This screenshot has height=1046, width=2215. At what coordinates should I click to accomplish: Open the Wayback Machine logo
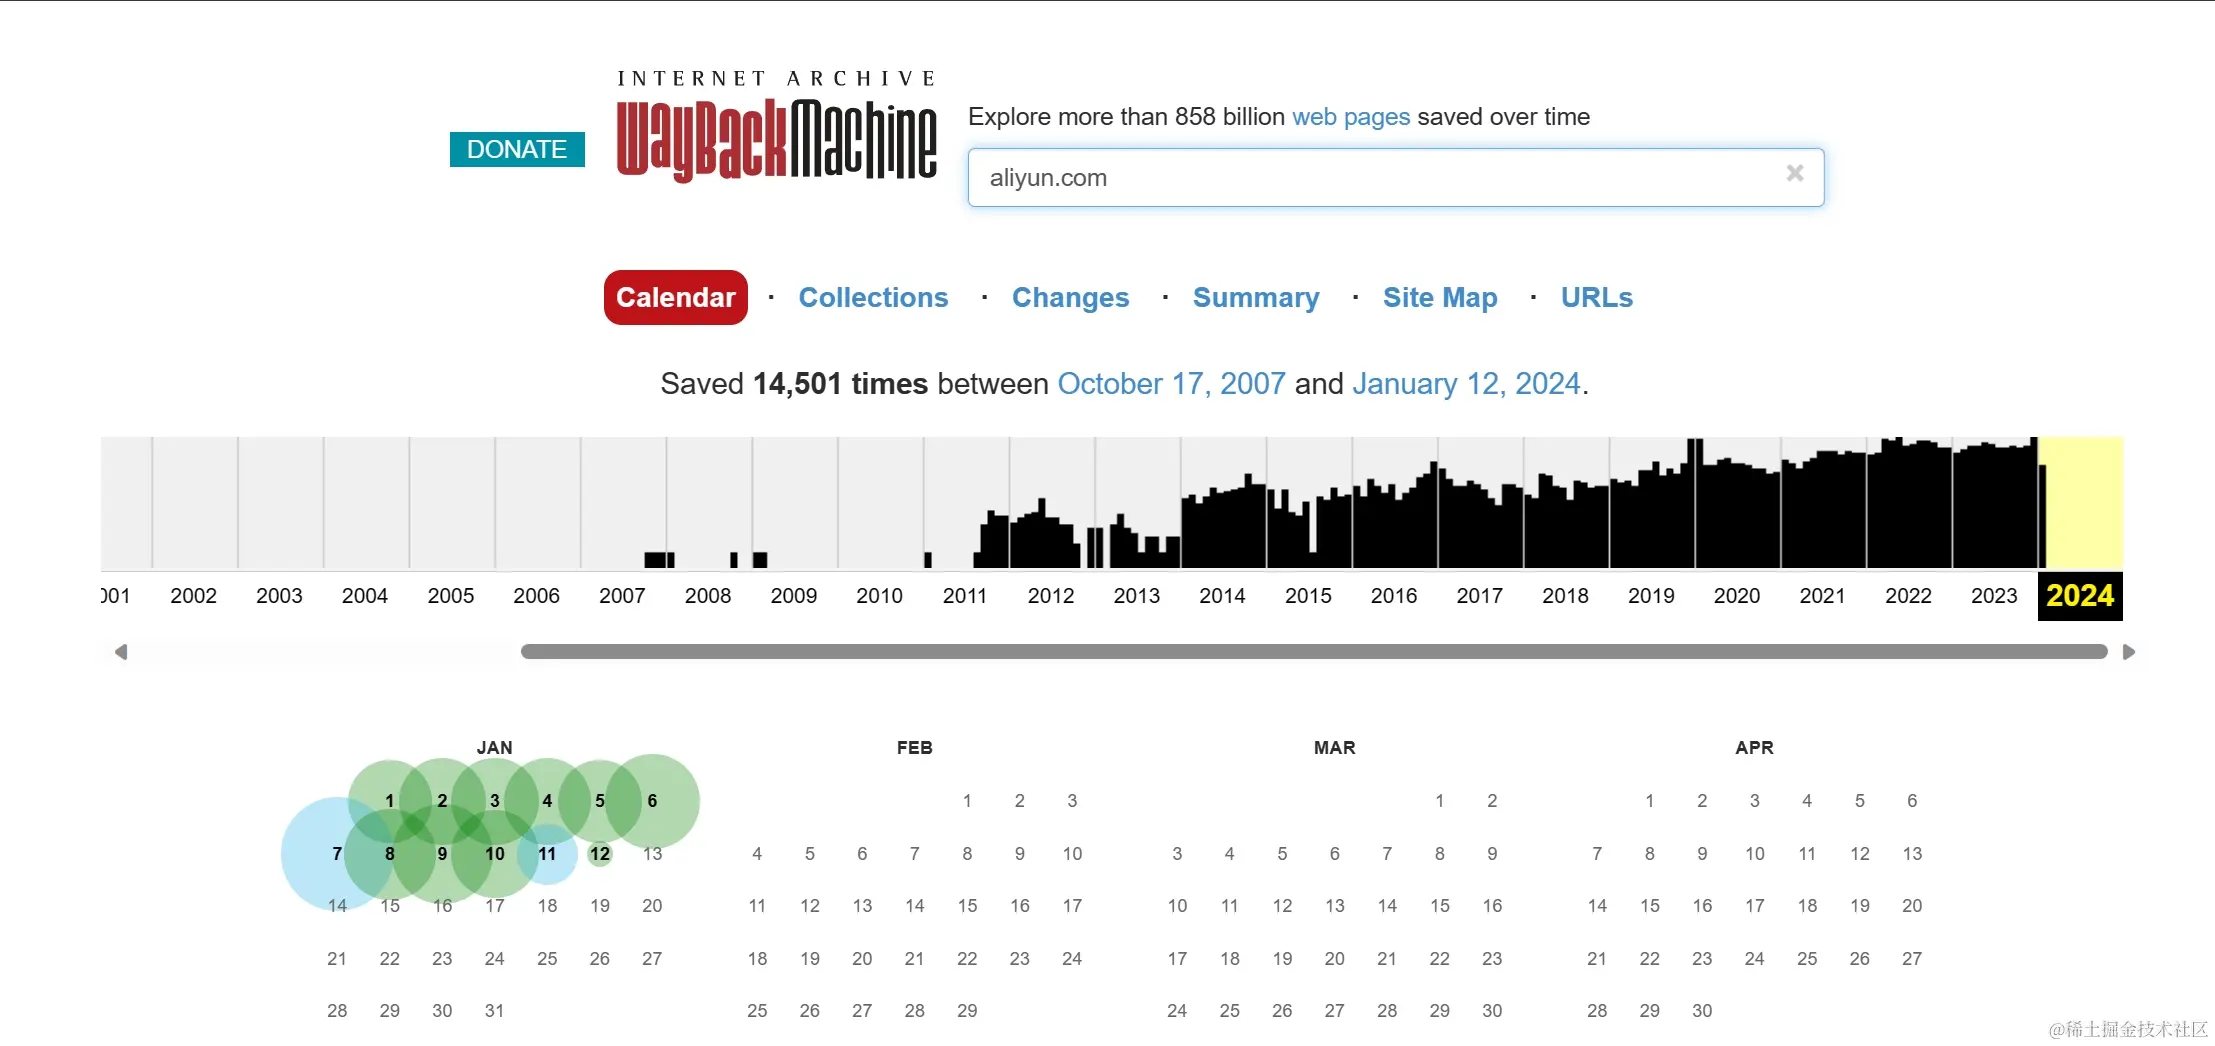point(777,126)
